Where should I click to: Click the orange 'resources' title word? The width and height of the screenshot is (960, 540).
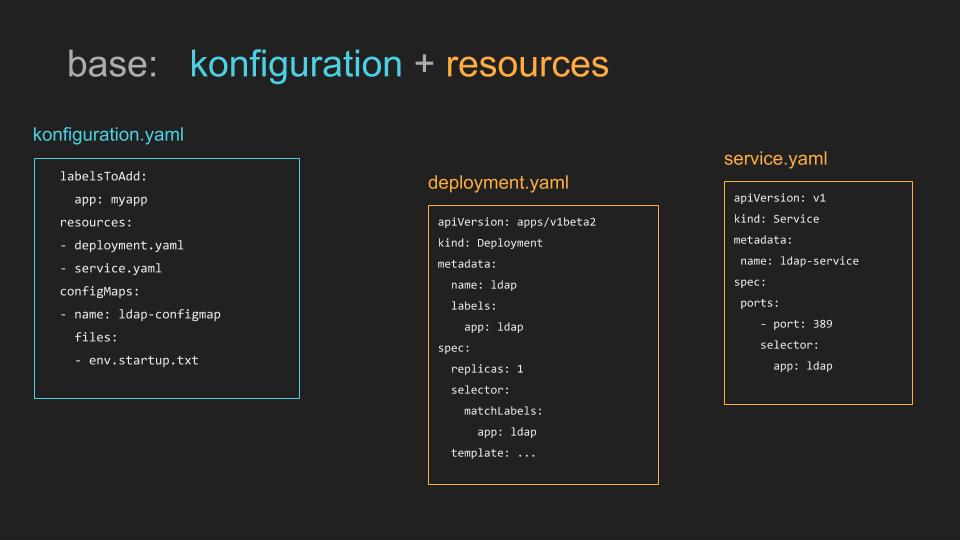pos(527,65)
